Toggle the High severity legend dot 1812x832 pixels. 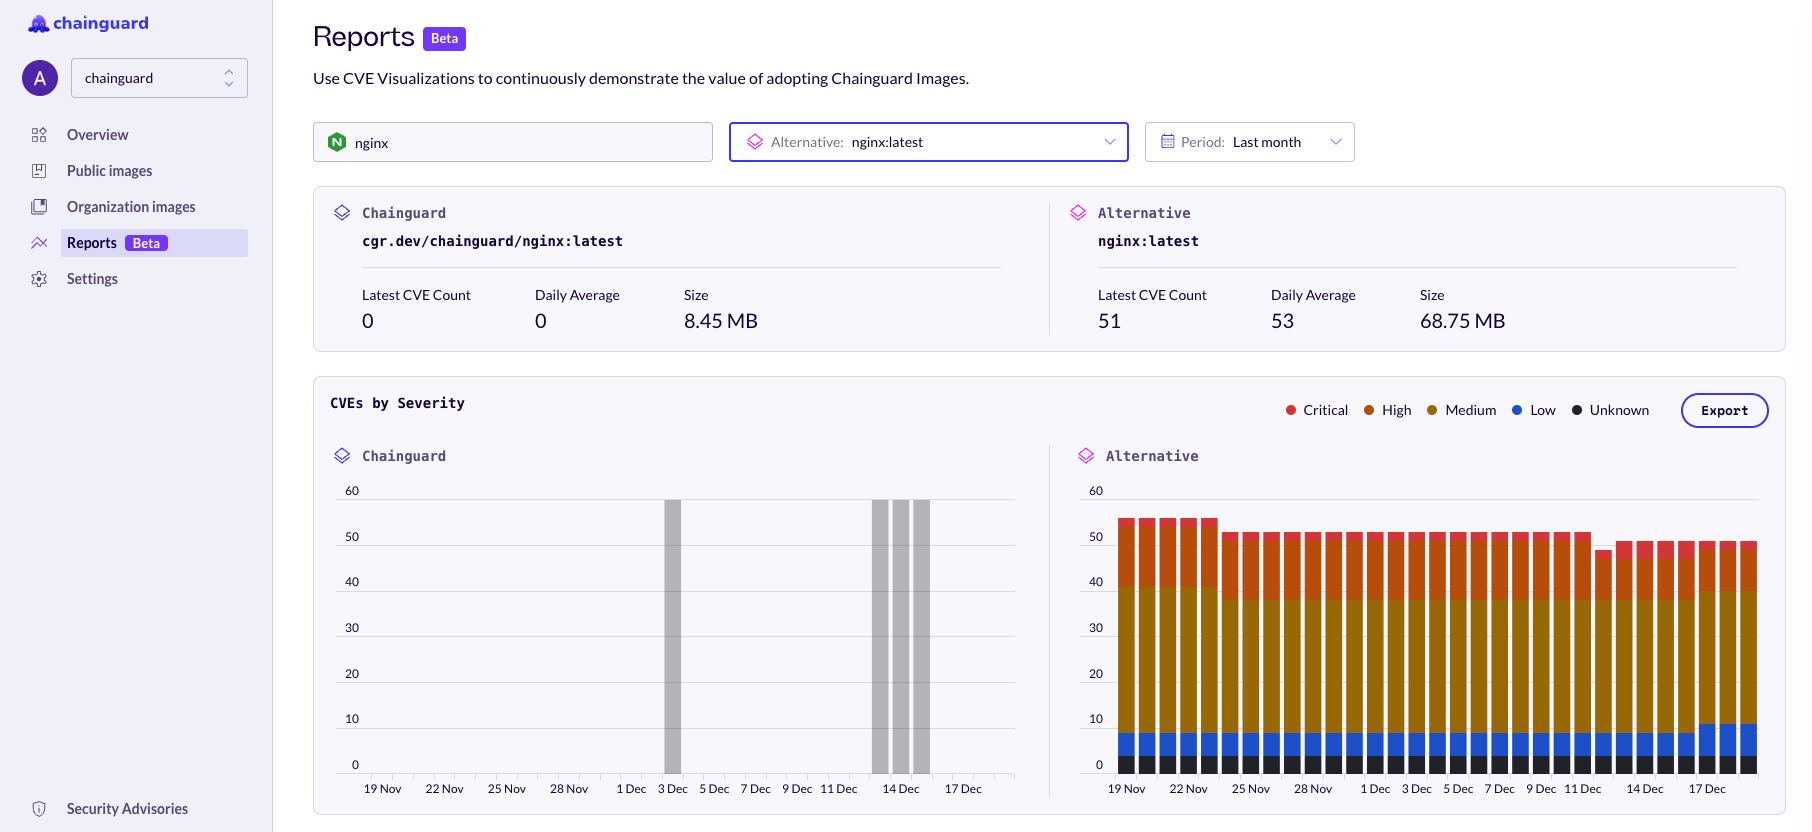[1369, 410]
